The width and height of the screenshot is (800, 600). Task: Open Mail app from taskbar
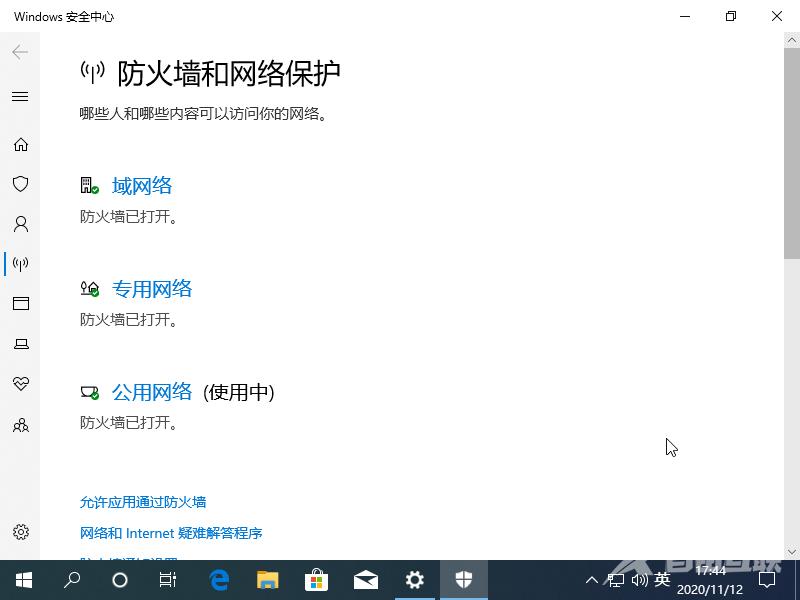point(365,580)
